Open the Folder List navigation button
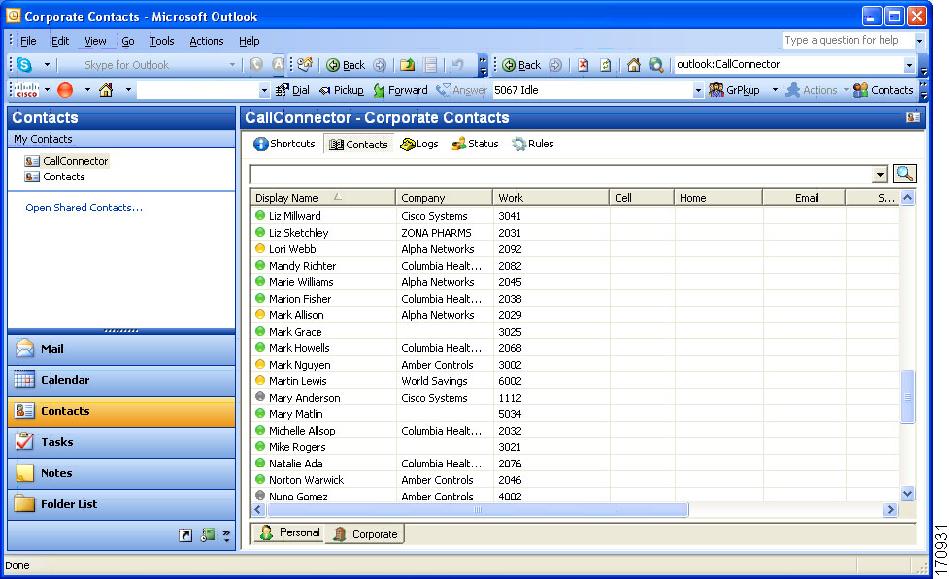The width and height of the screenshot is (949, 579). click(122, 504)
